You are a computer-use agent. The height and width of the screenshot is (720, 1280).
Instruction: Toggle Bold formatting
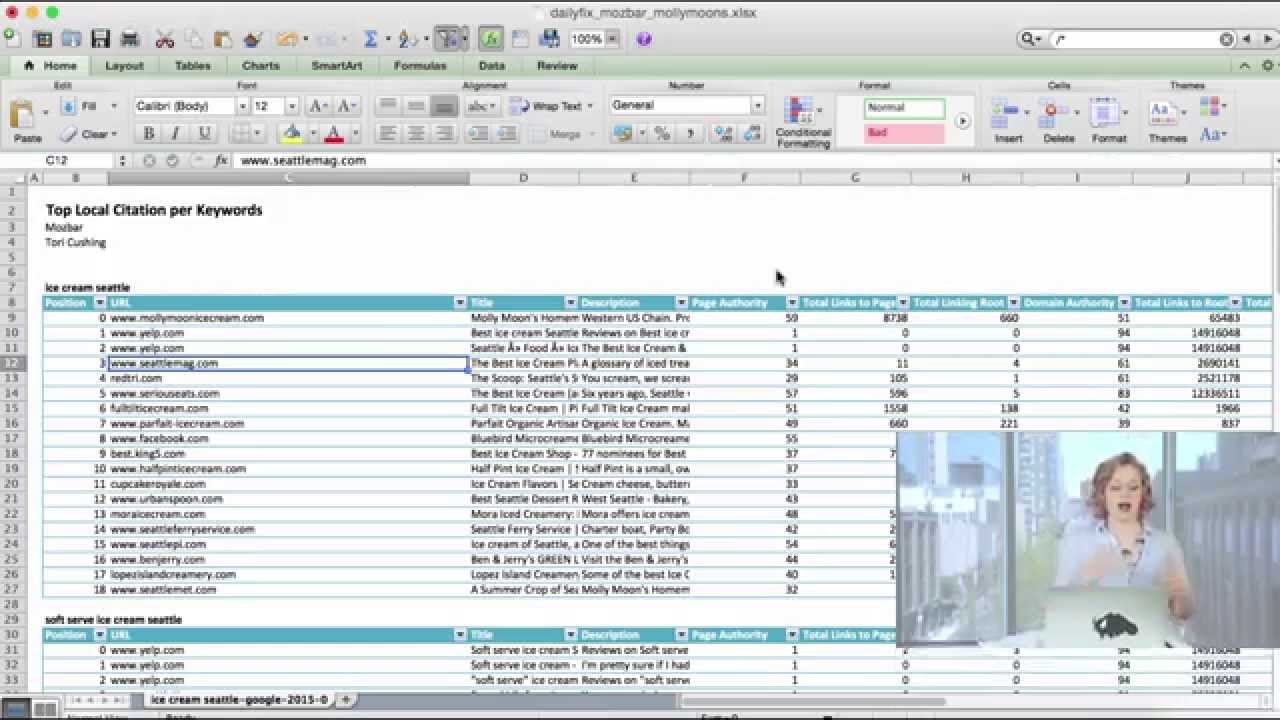[149, 133]
